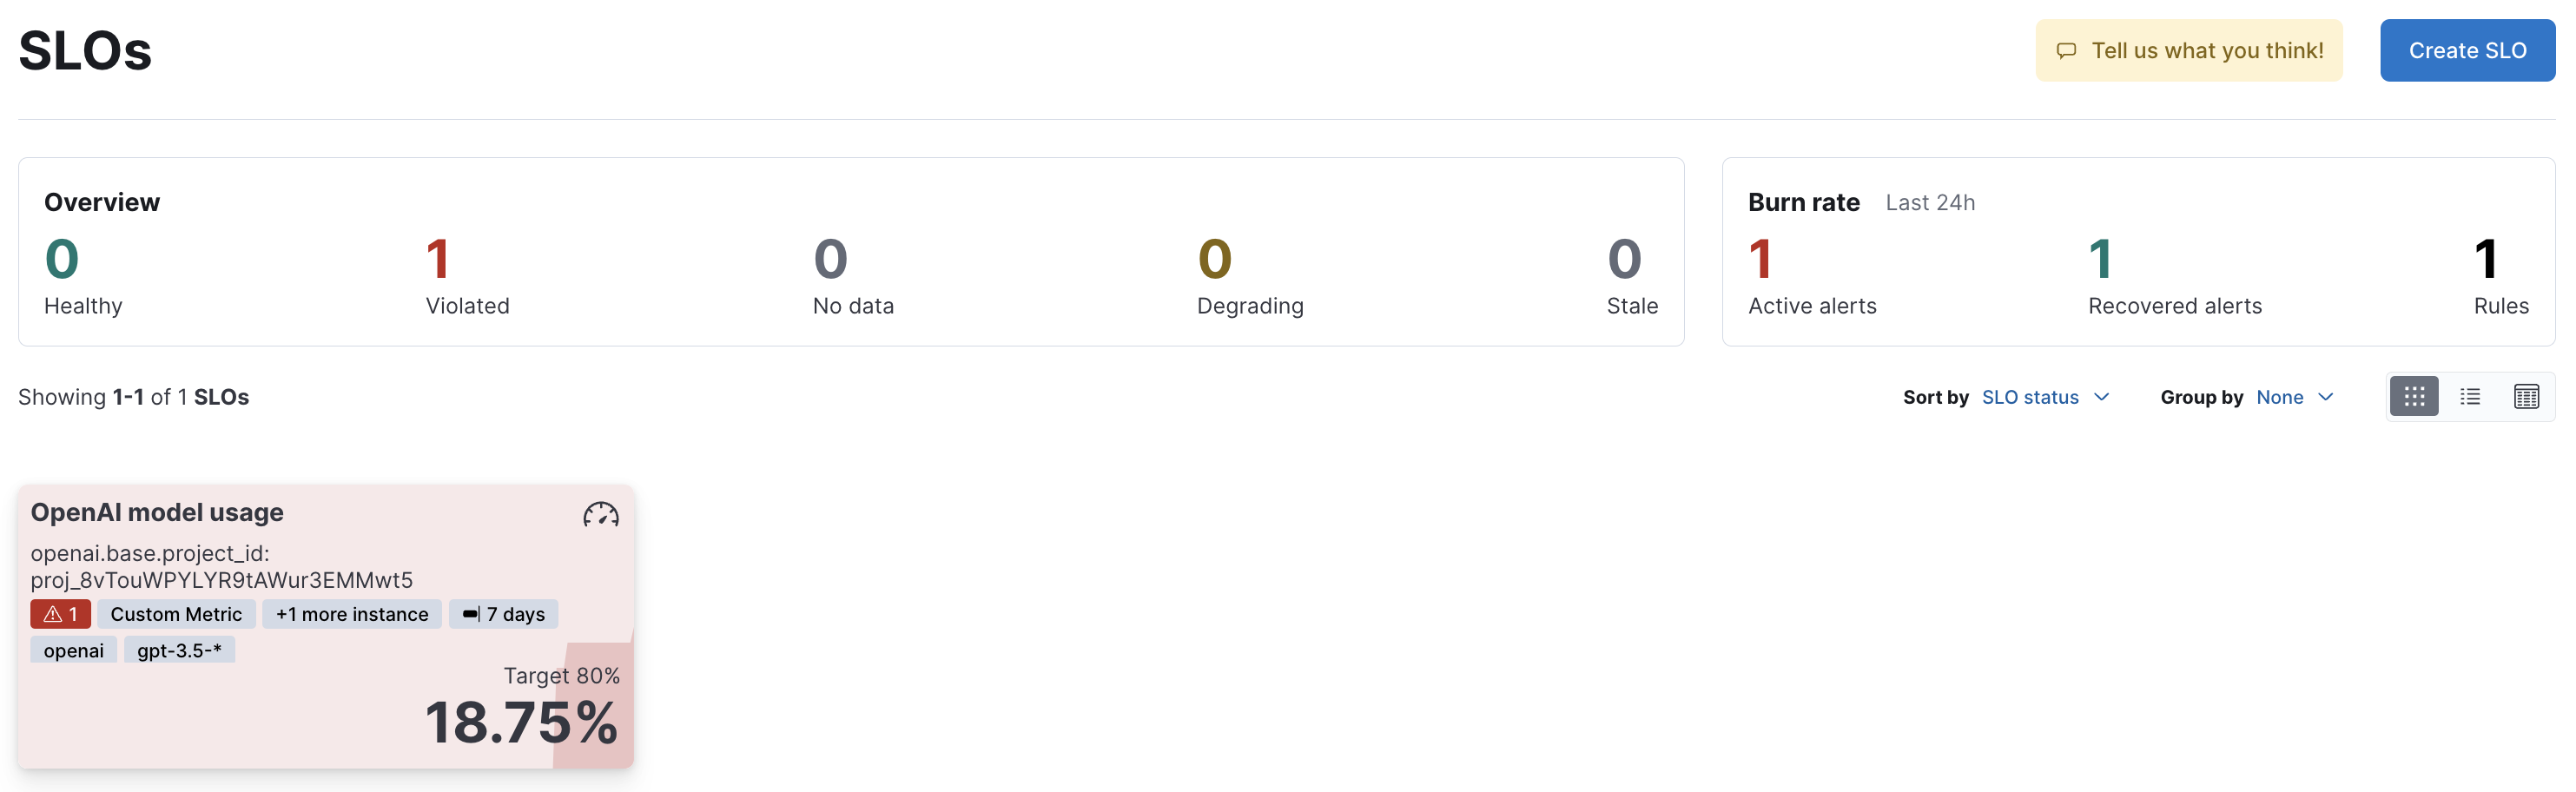This screenshot has width=2576, height=792.
Task: Click the gauge icon on SLO card
Action: tap(600, 515)
